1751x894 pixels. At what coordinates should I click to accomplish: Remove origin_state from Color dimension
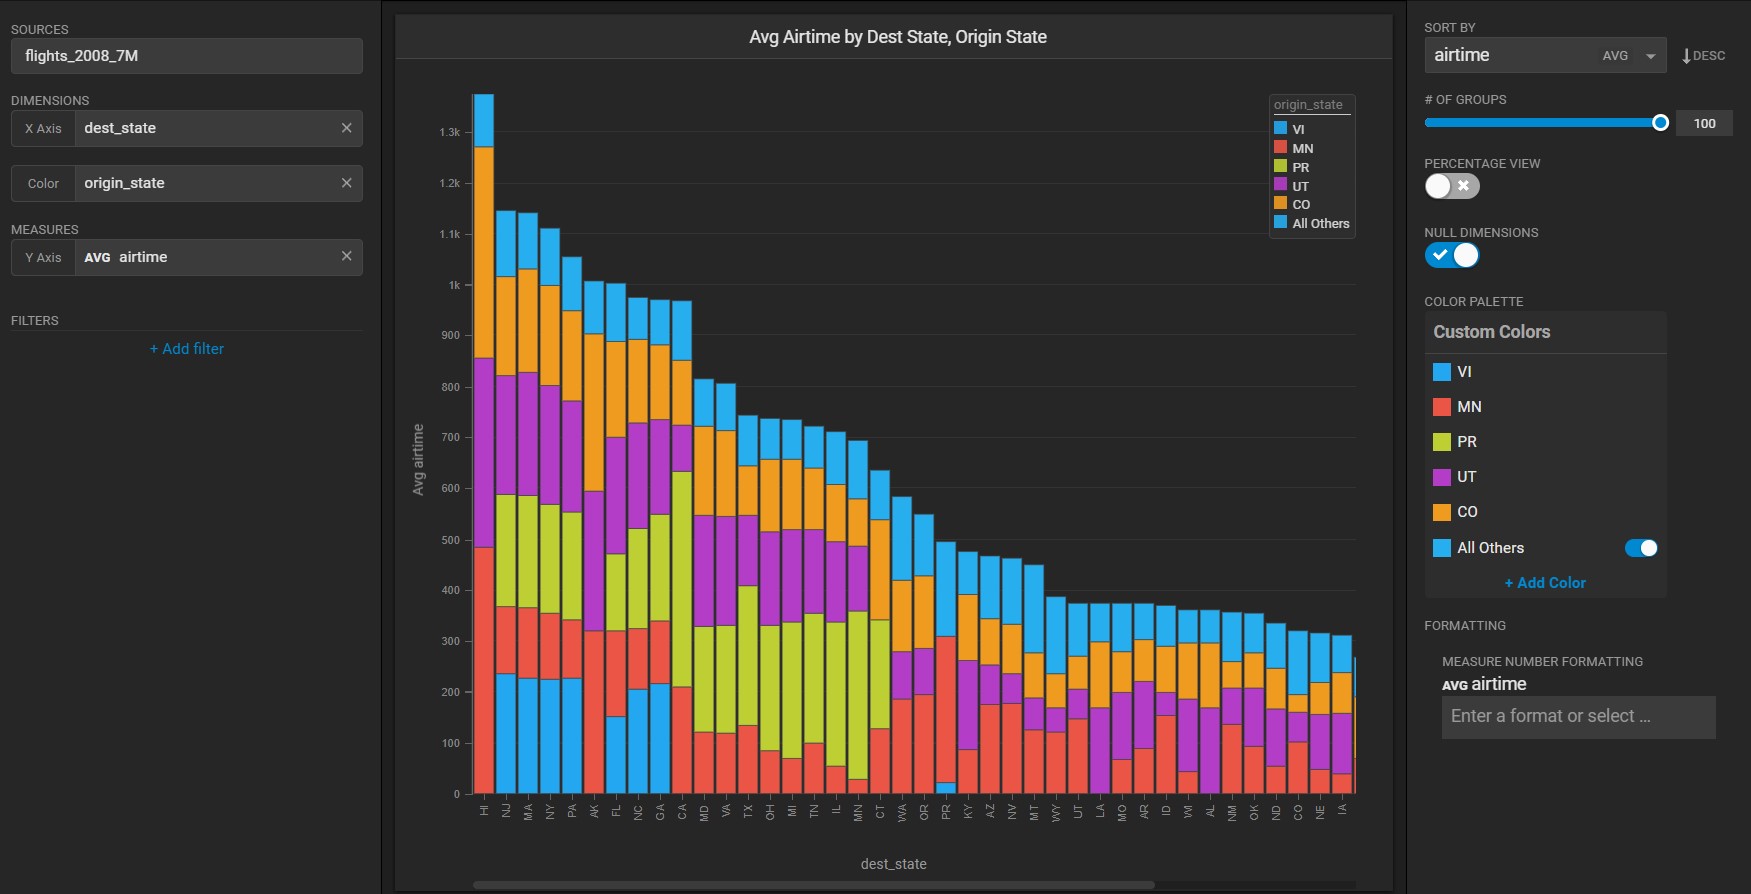point(346,183)
